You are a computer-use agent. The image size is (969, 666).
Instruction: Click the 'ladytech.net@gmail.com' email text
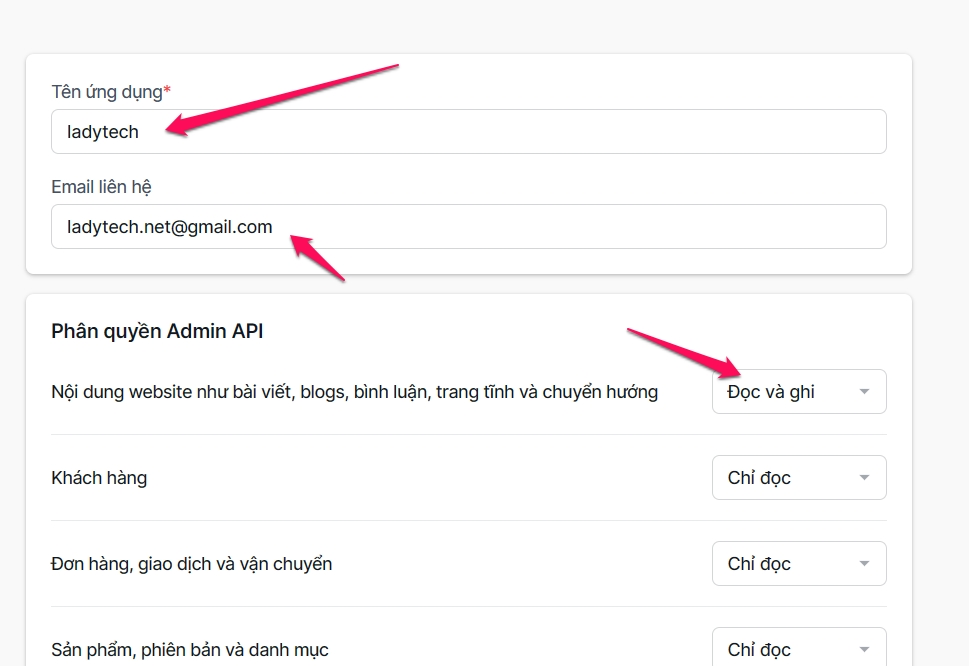click(x=170, y=227)
